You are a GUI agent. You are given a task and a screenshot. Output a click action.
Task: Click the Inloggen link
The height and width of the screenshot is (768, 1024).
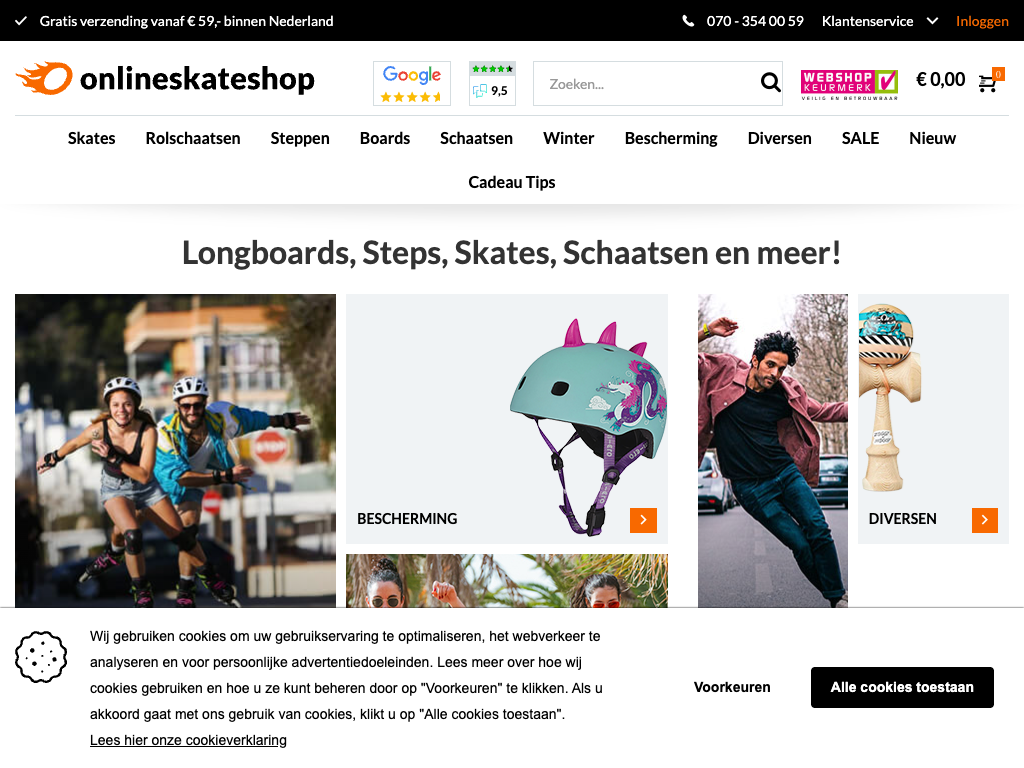coord(982,21)
